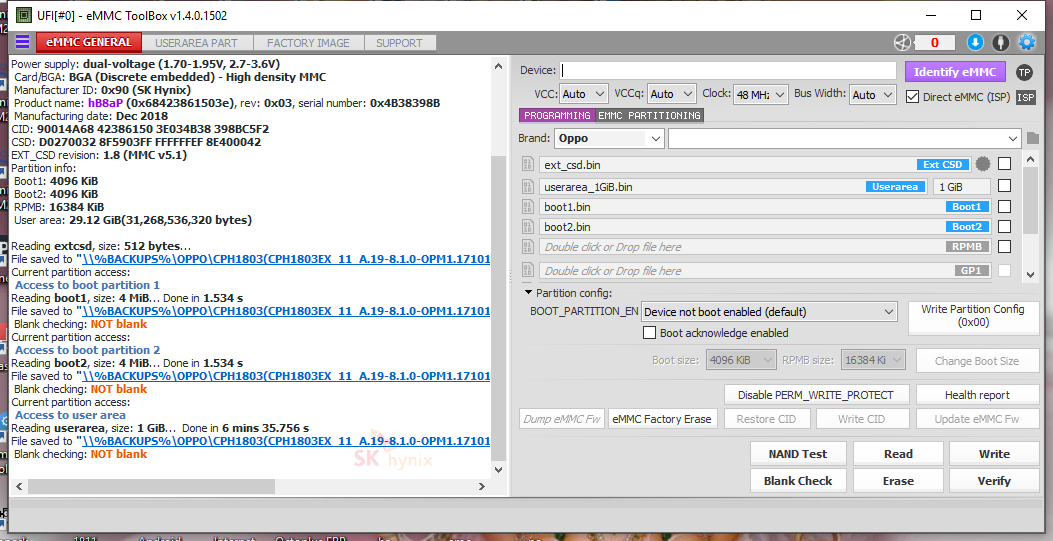The height and width of the screenshot is (541, 1053).
Task: Open the Clock 48 MHz dropdown
Action: pyautogui.click(x=760, y=95)
